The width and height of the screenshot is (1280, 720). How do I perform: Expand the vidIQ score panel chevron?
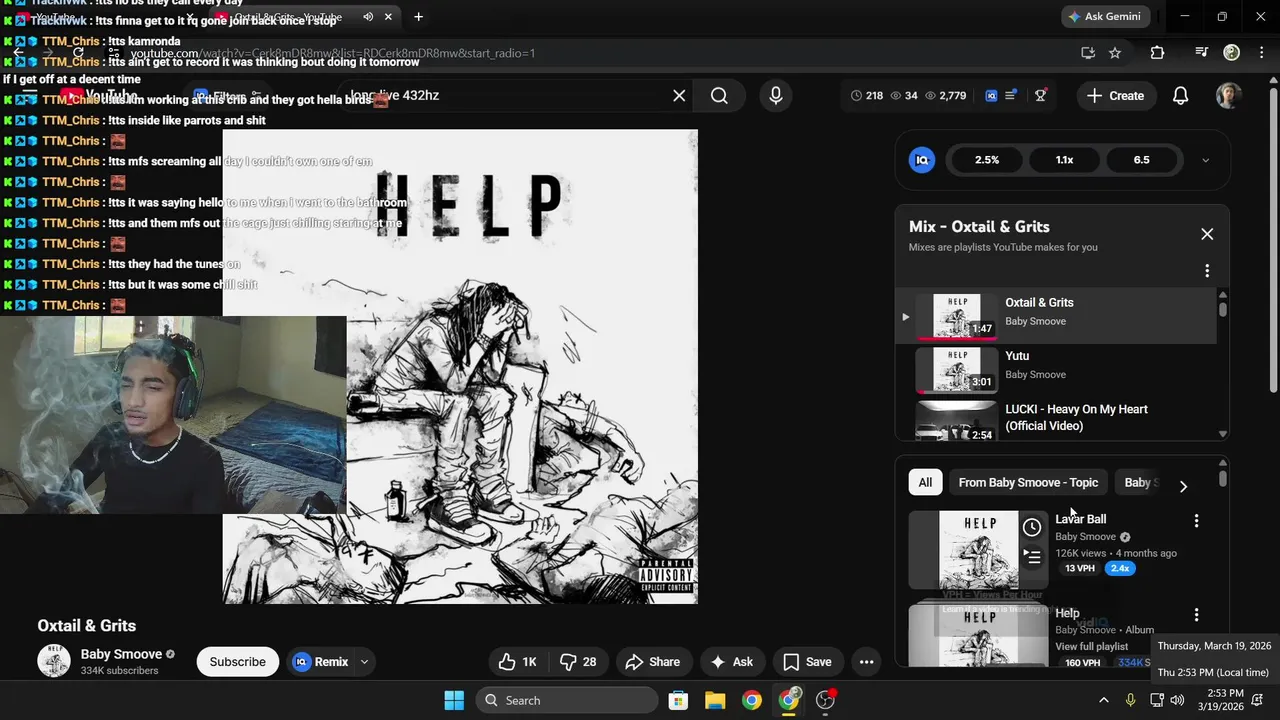pyautogui.click(x=1205, y=160)
